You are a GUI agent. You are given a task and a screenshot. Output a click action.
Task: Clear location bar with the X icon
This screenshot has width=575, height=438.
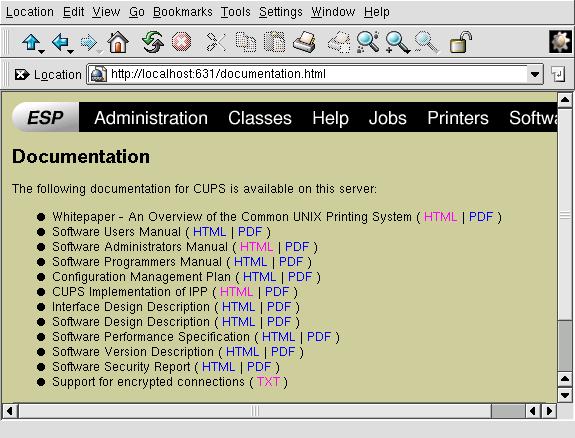click(22, 75)
